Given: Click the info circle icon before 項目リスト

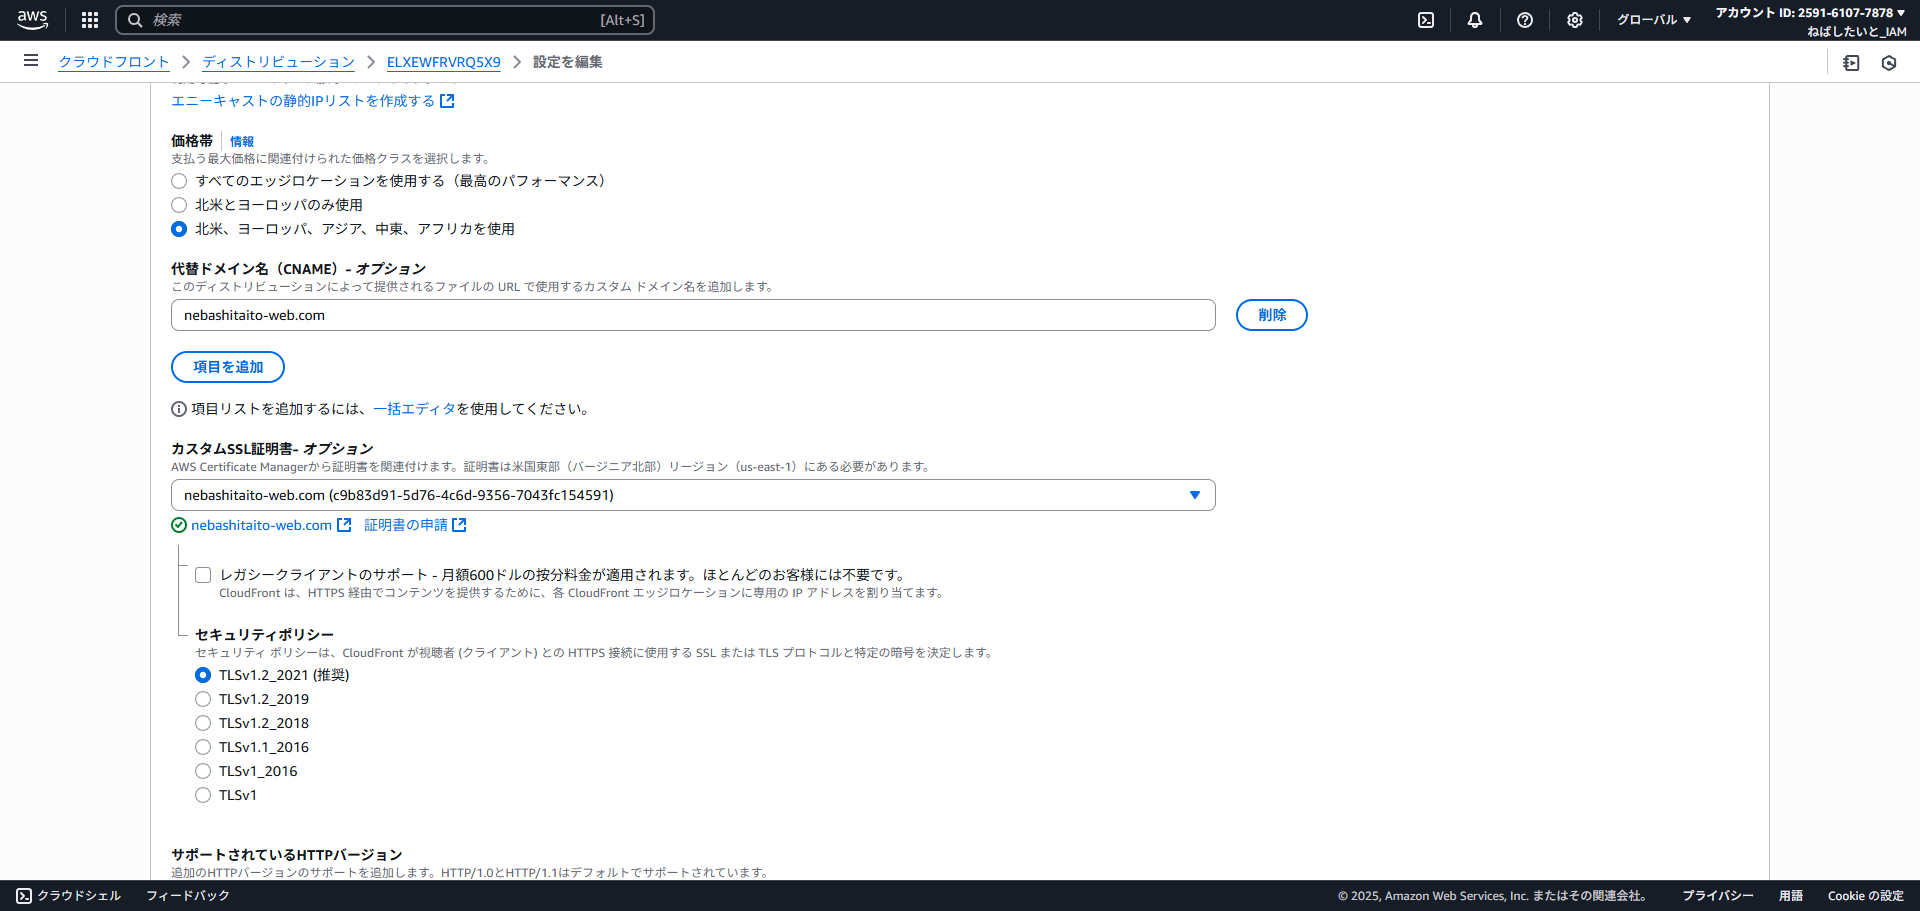Looking at the screenshot, I should click(x=179, y=409).
